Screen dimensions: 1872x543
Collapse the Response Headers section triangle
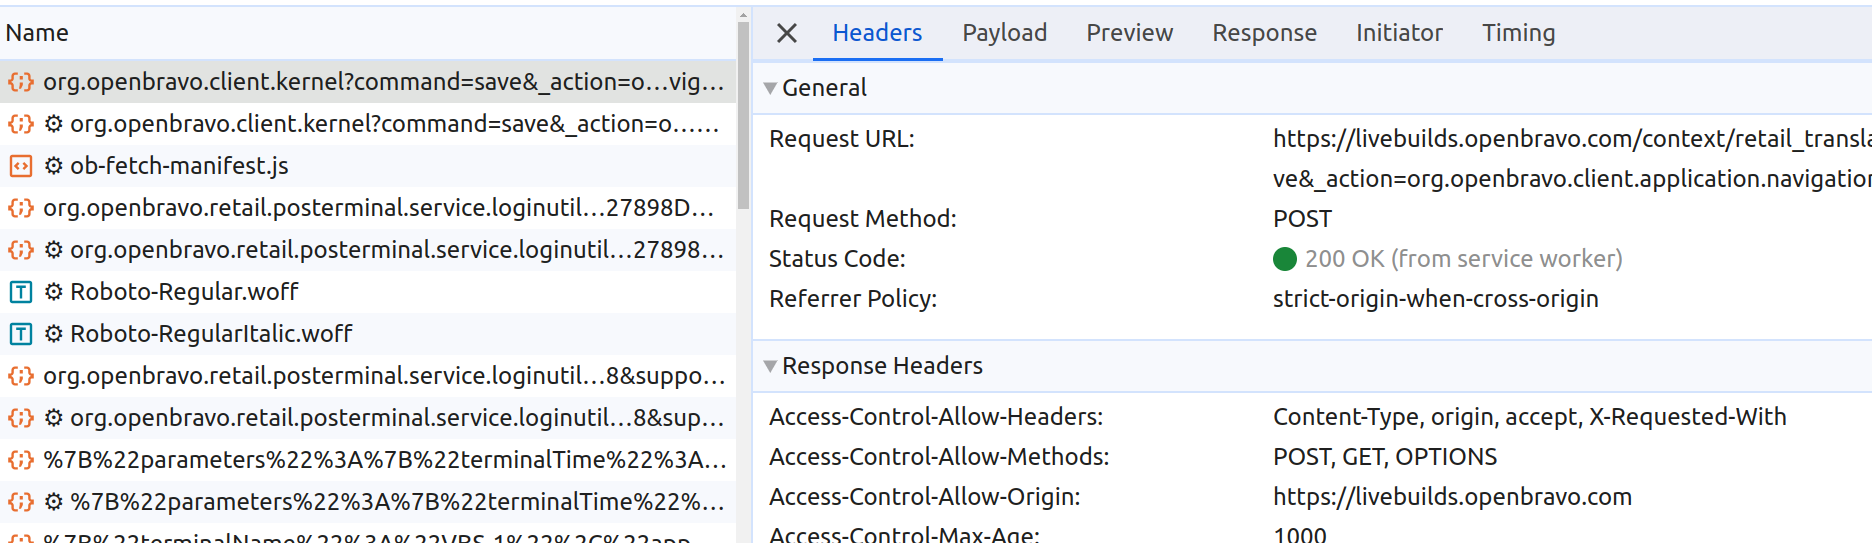(770, 366)
